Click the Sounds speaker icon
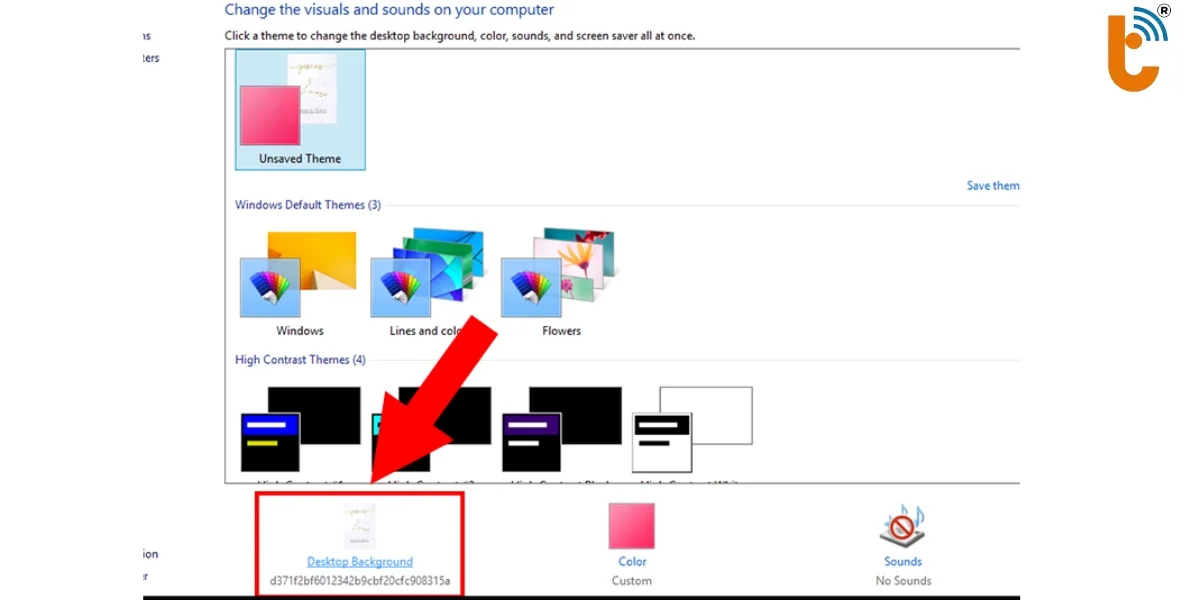 pos(902,526)
